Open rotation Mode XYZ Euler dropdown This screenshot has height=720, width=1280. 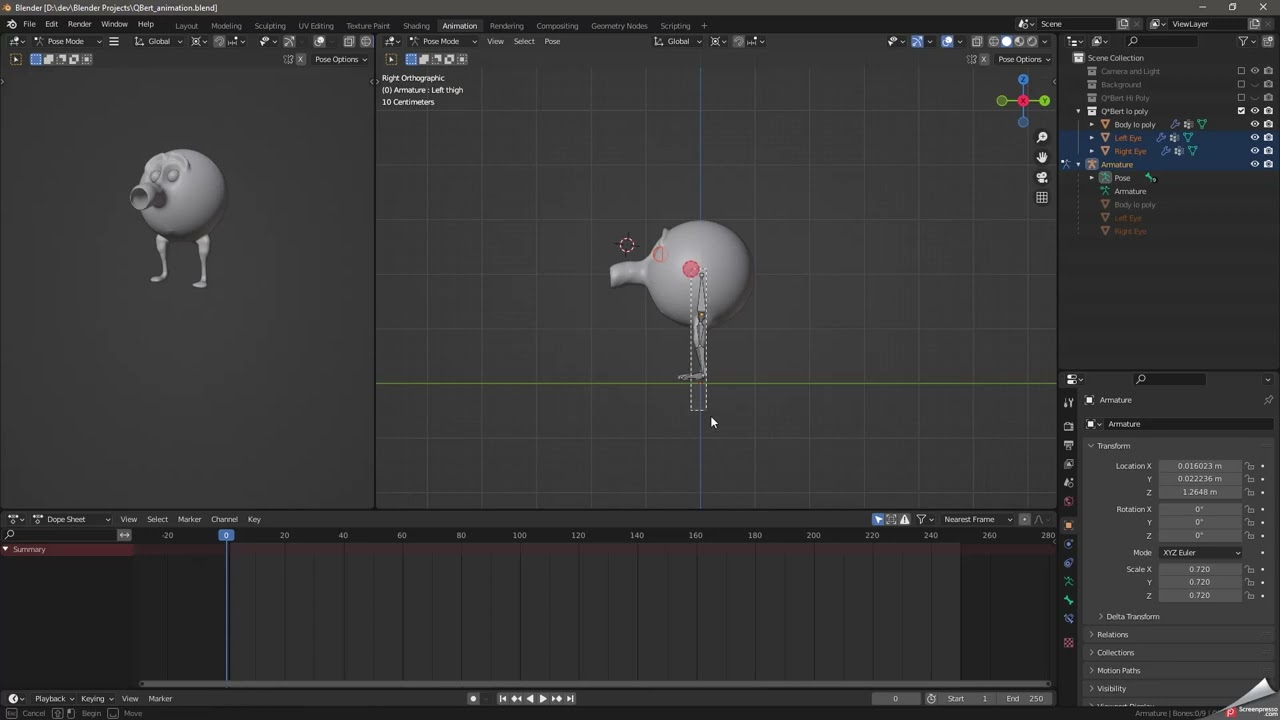coord(1200,552)
